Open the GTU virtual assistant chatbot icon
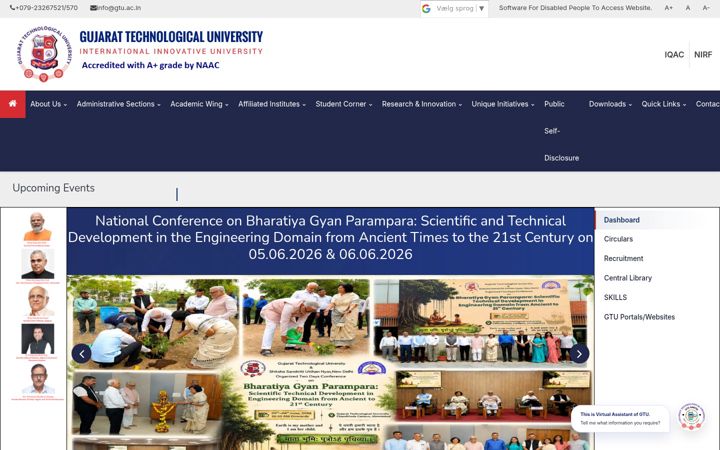The height and width of the screenshot is (450, 720). point(692,416)
